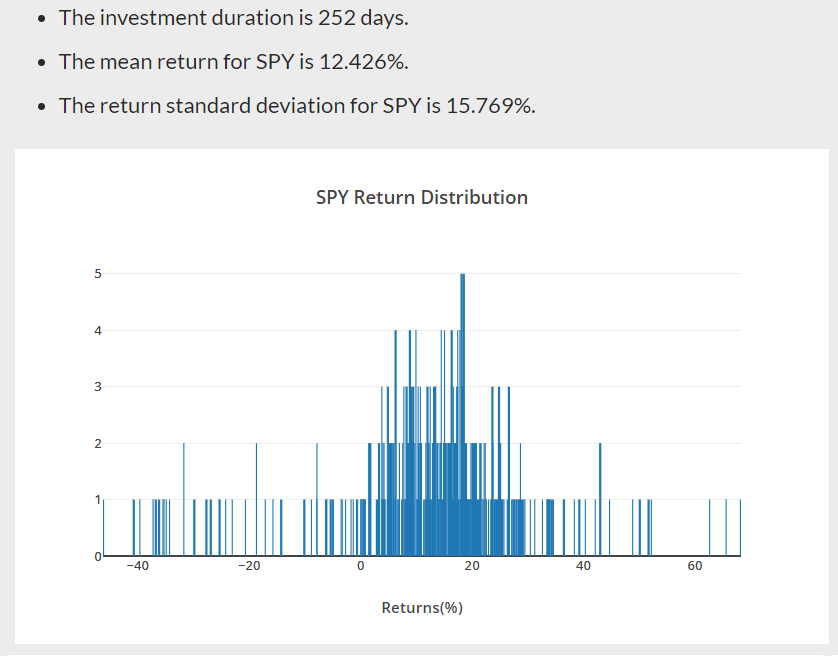Click the x-axis tick label −20
838x656 pixels.
tap(249, 566)
